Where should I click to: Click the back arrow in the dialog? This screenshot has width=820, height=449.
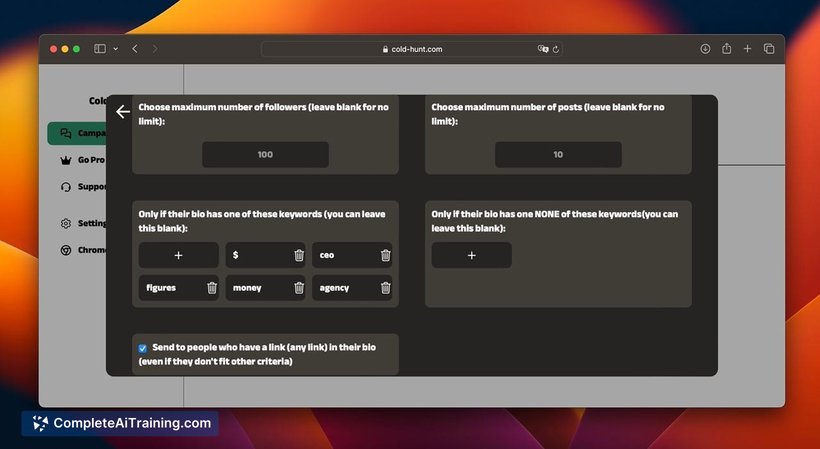point(123,111)
